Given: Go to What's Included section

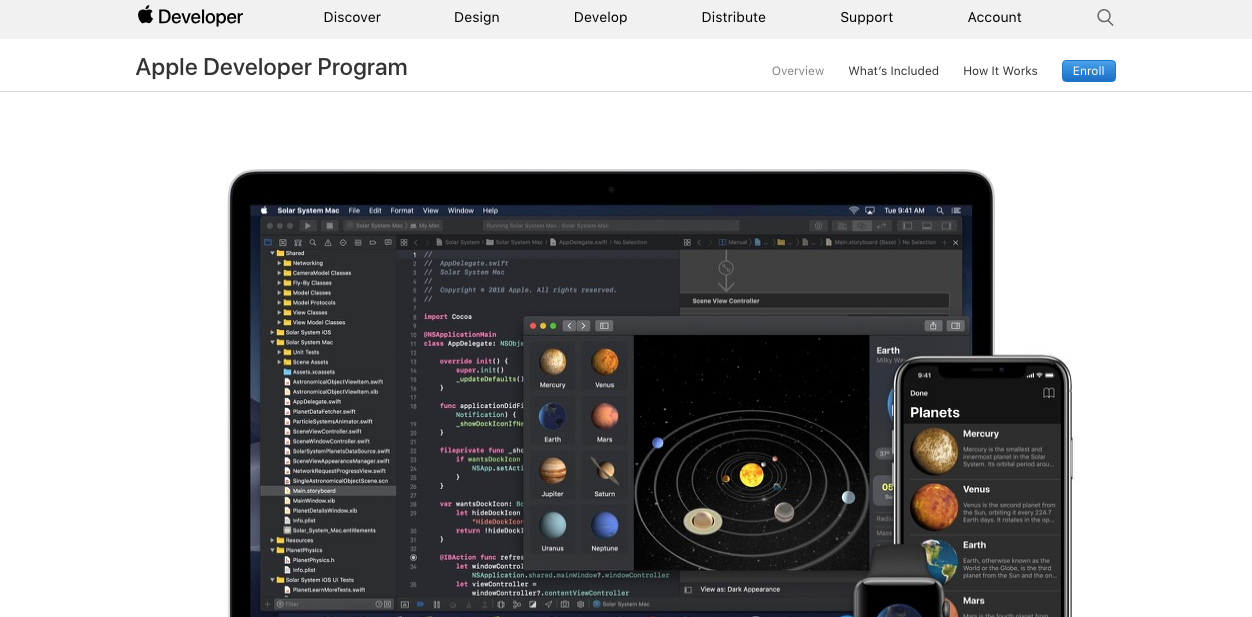Looking at the screenshot, I should click(x=893, y=71).
